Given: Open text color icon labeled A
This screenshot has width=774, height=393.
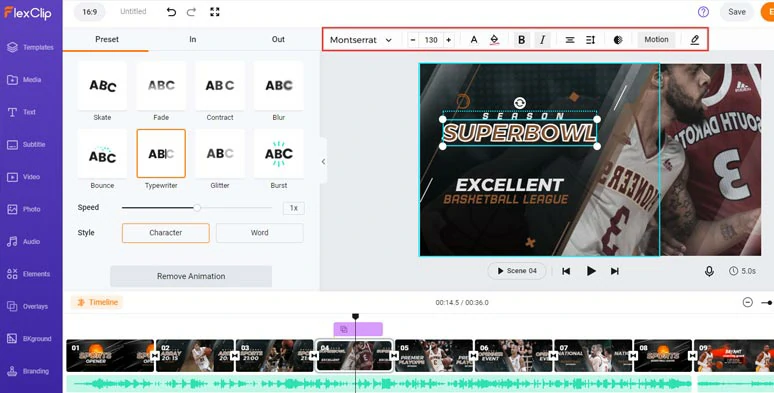Looking at the screenshot, I should tap(474, 40).
